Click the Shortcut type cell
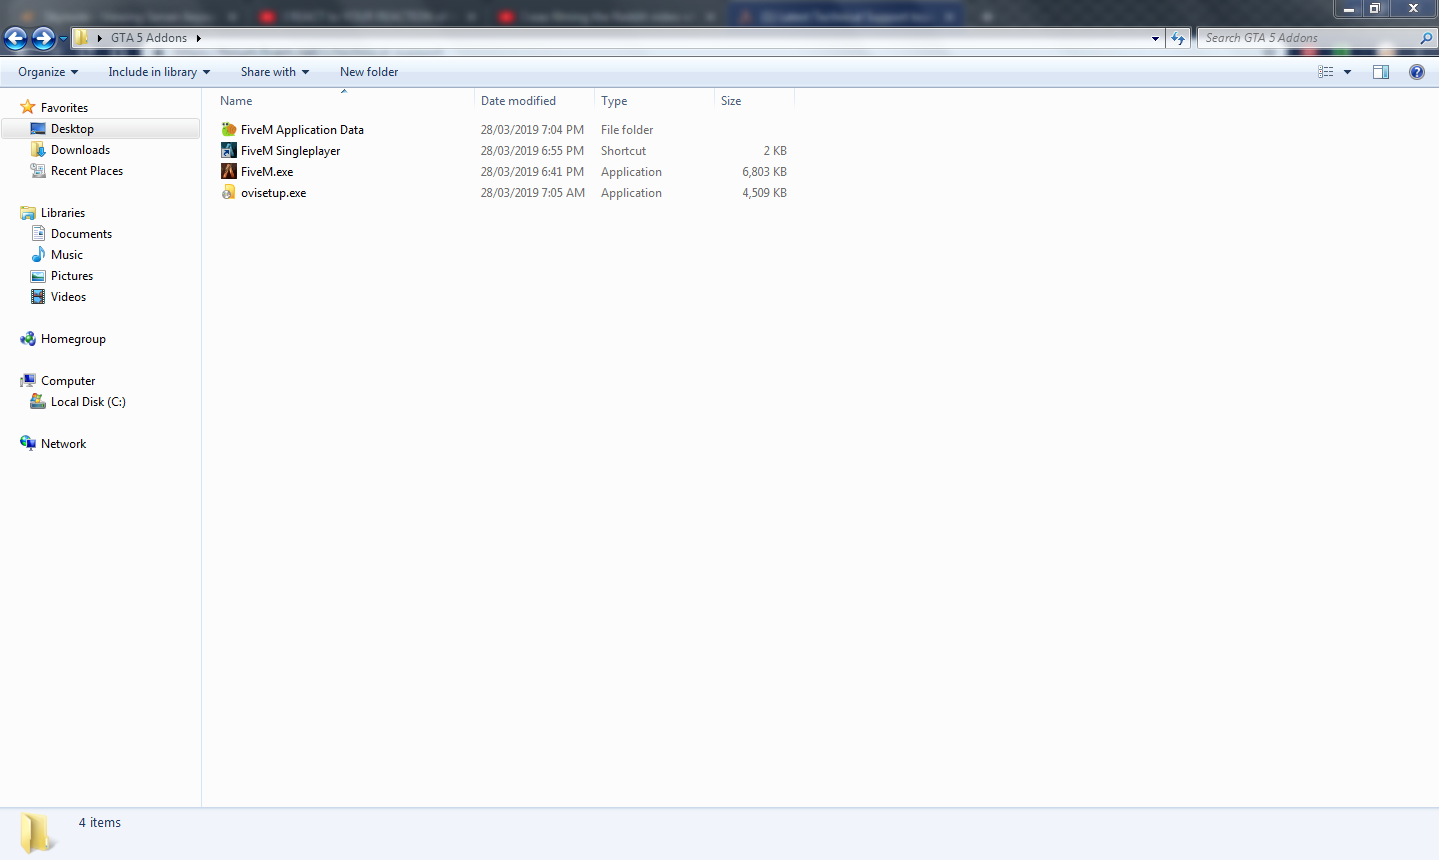This screenshot has width=1439, height=860. (x=623, y=151)
